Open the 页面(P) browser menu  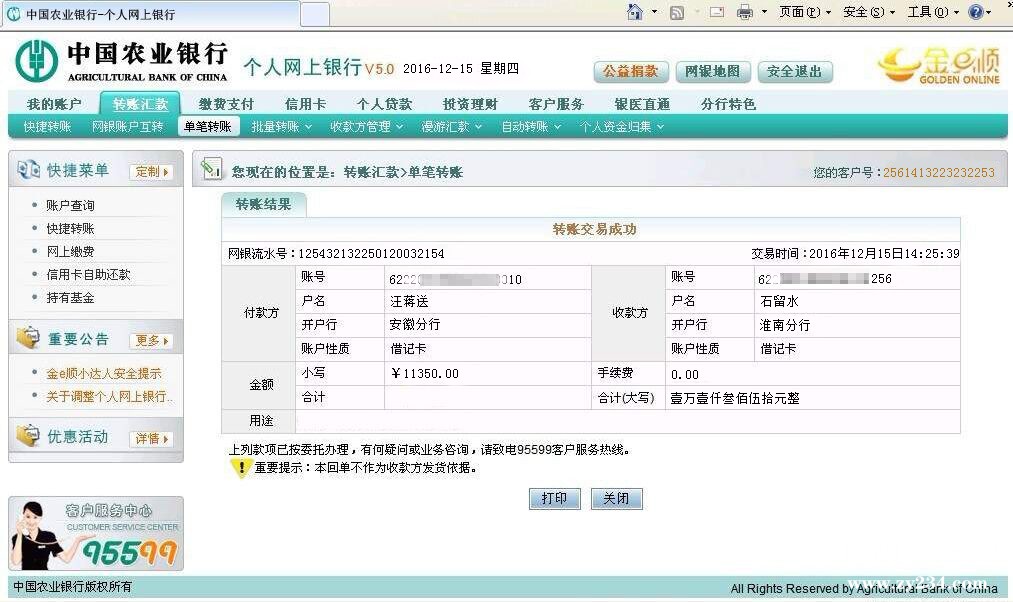click(x=805, y=12)
